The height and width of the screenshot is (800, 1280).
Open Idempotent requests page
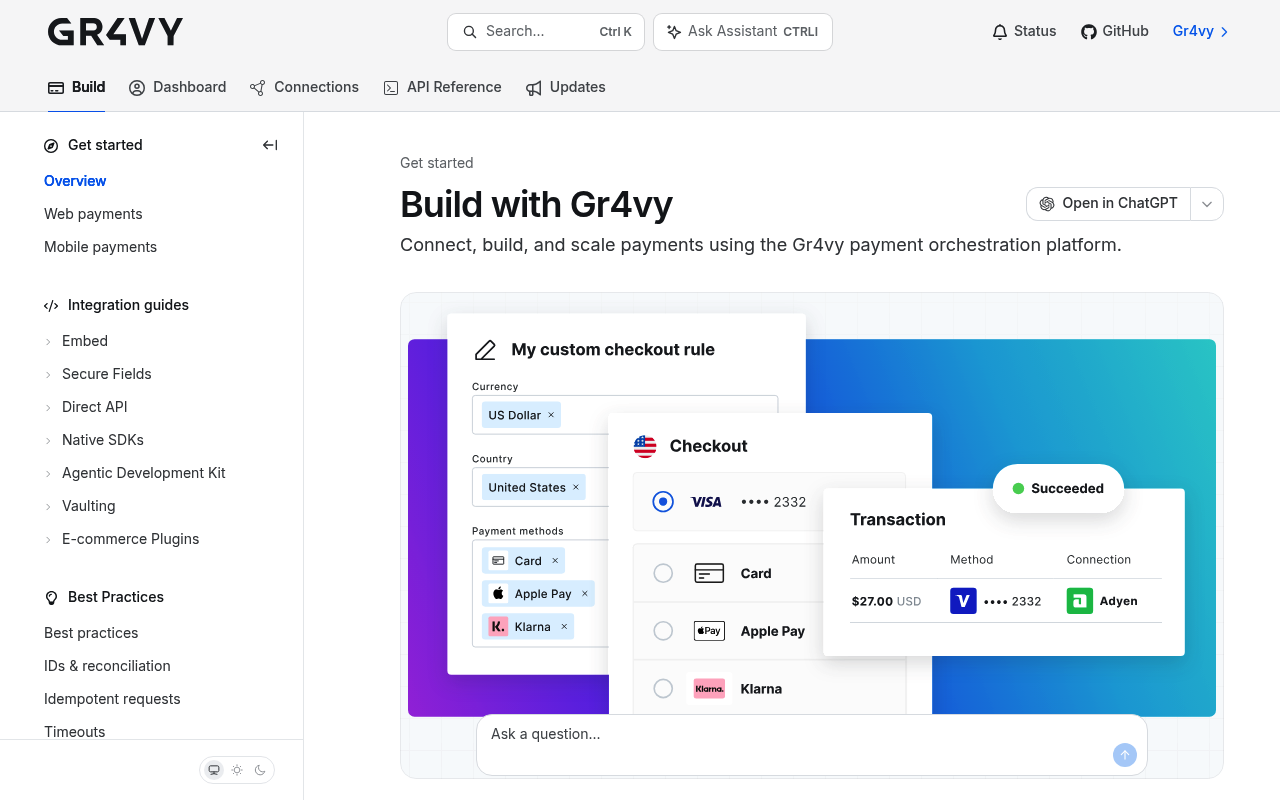point(112,699)
